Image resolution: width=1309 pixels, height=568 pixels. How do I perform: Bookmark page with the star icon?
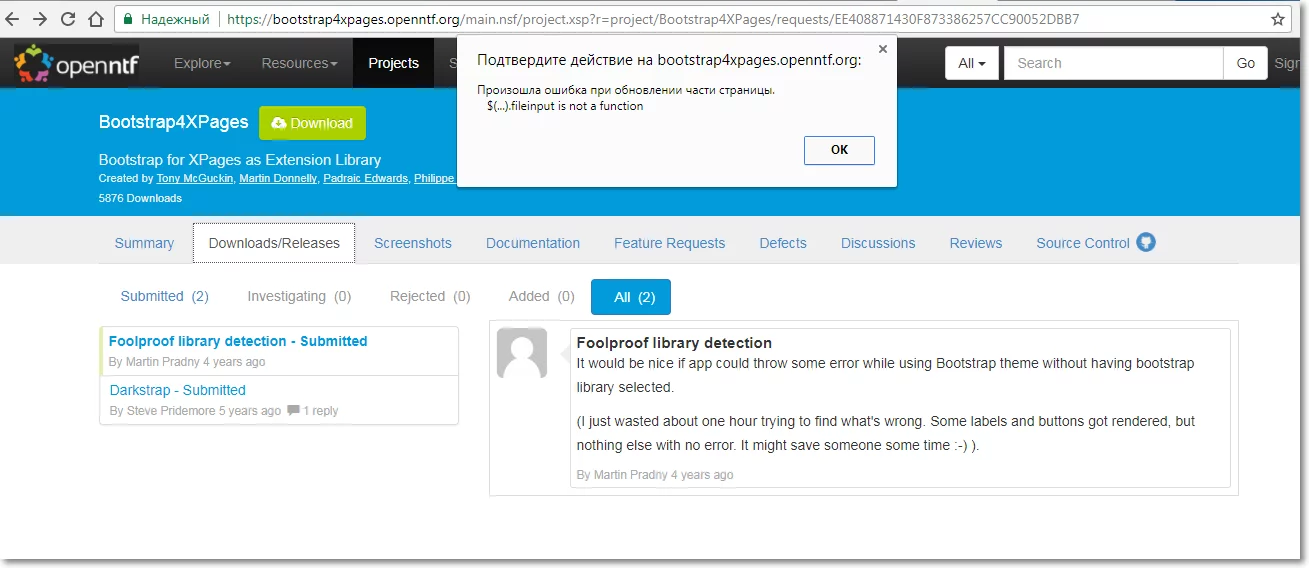[1278, 19]
